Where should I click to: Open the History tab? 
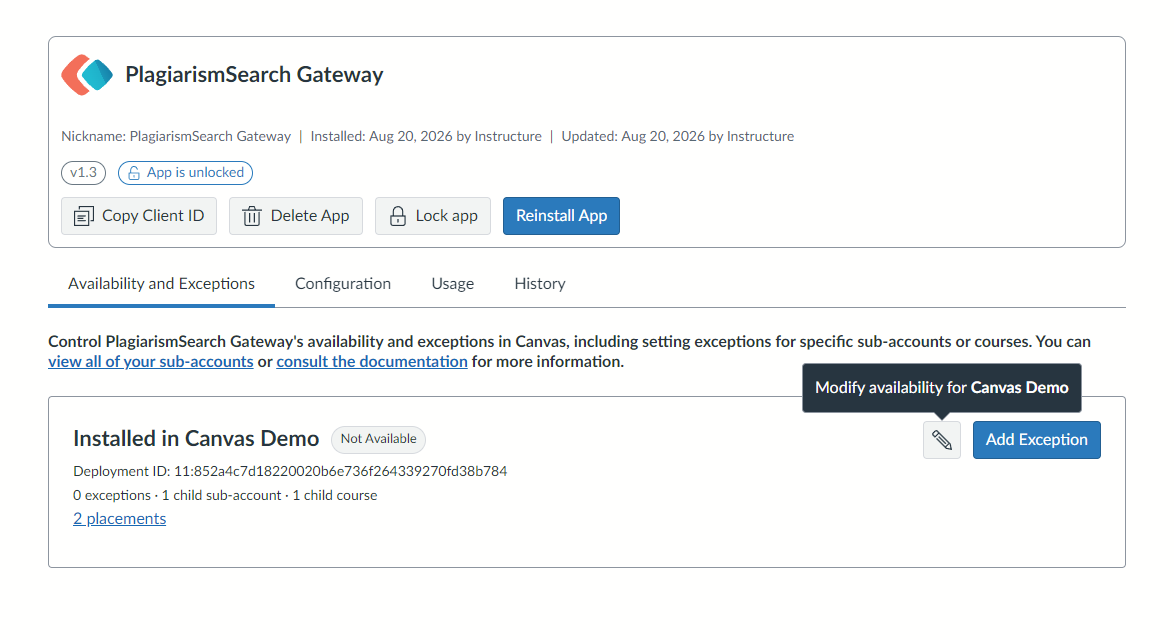540,284
